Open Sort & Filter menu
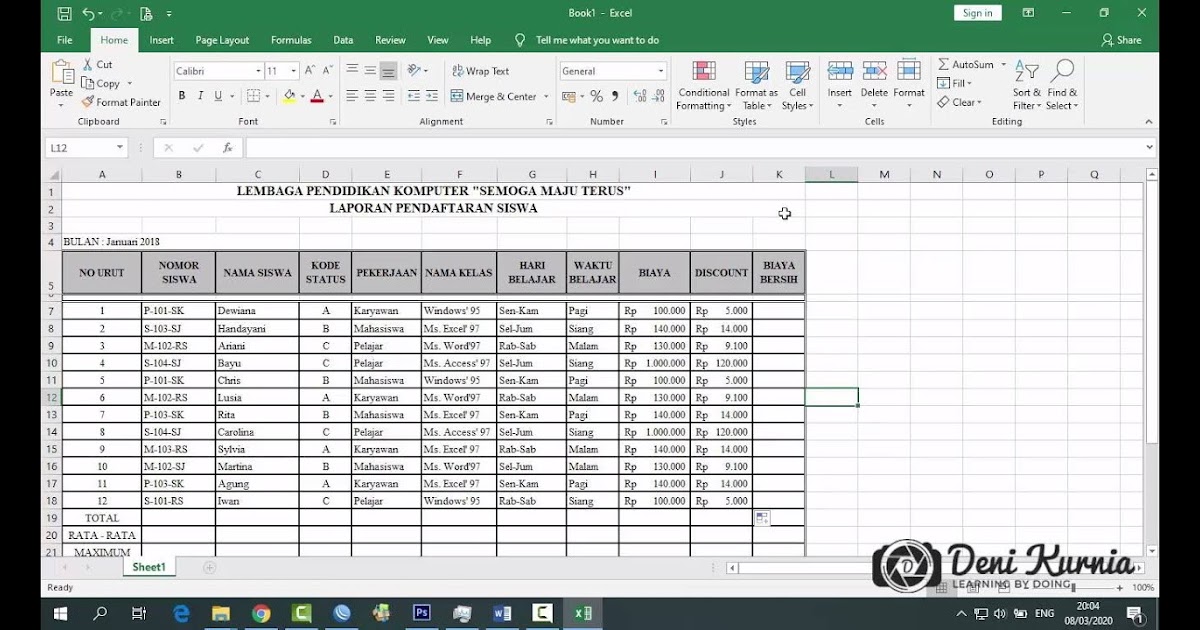1200x630 pixels. pyautogui.click(x=1027, y=85)
